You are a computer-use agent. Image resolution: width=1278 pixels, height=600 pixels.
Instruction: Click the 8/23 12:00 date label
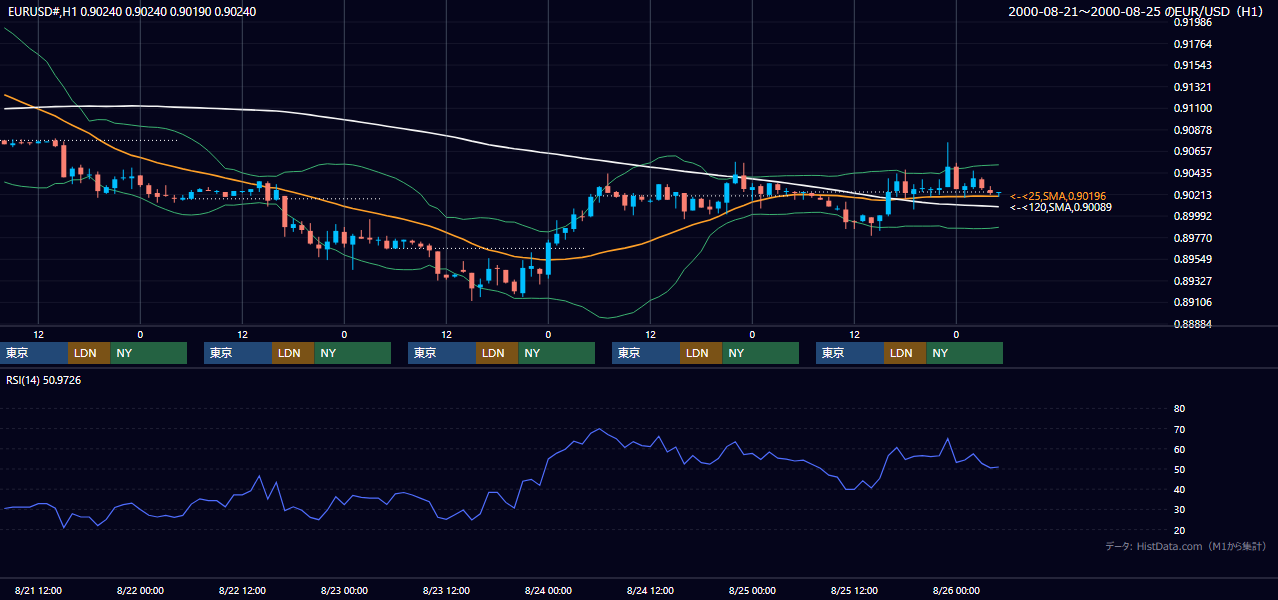(x=447, y=591)
